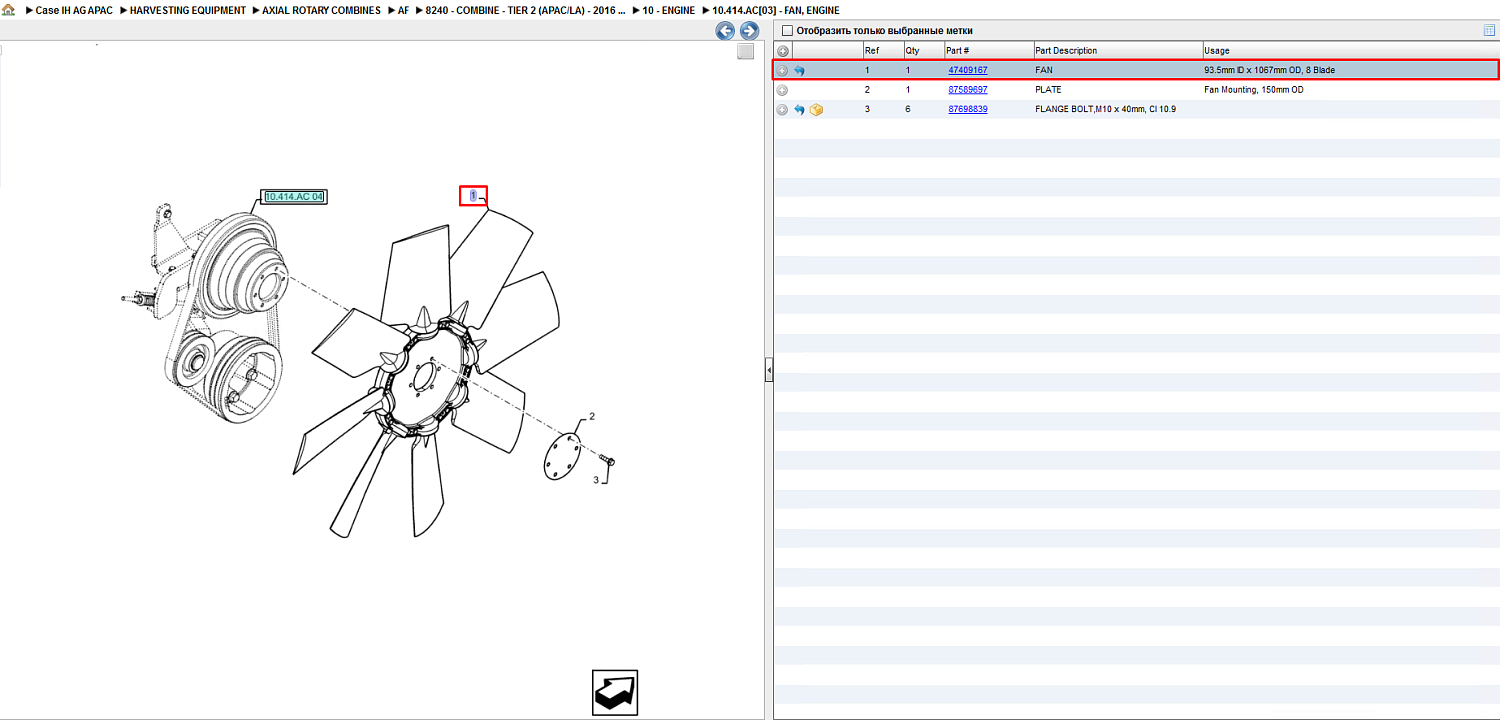The height and width of the screenshot is (720, 1500).
Task: Select the PLATE description cell
Action: point(1048,90)
